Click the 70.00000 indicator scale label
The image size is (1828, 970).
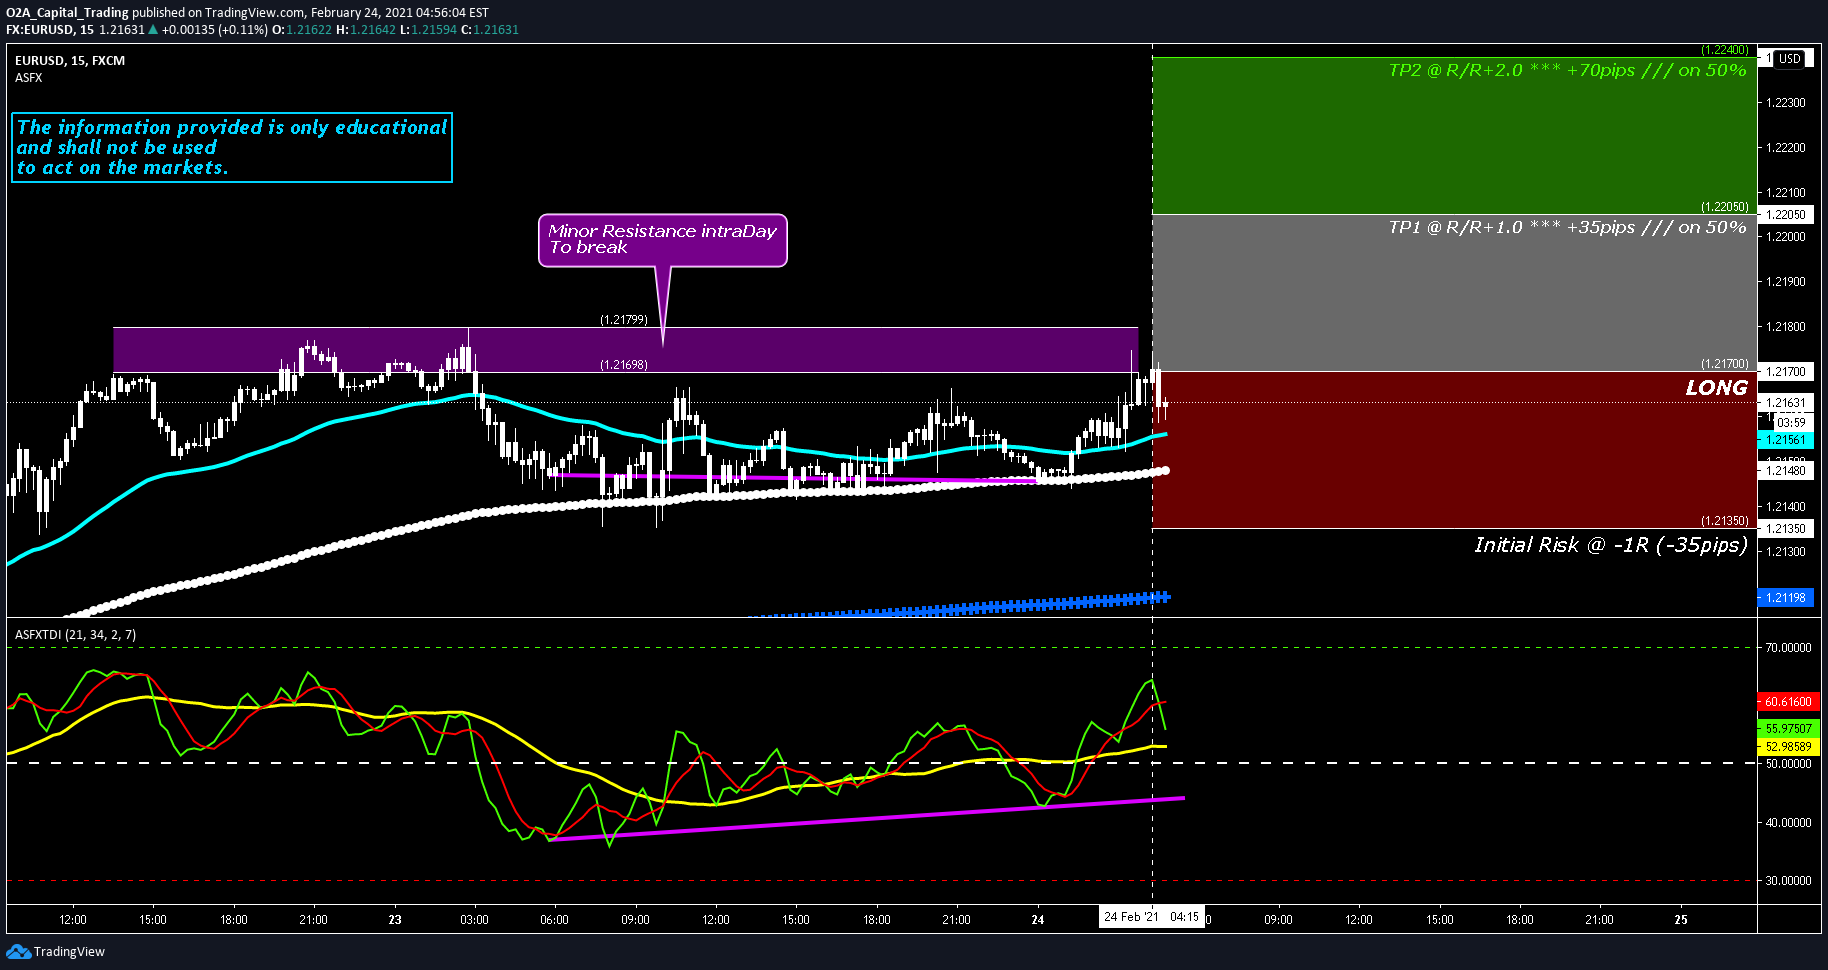[1788, 648]
